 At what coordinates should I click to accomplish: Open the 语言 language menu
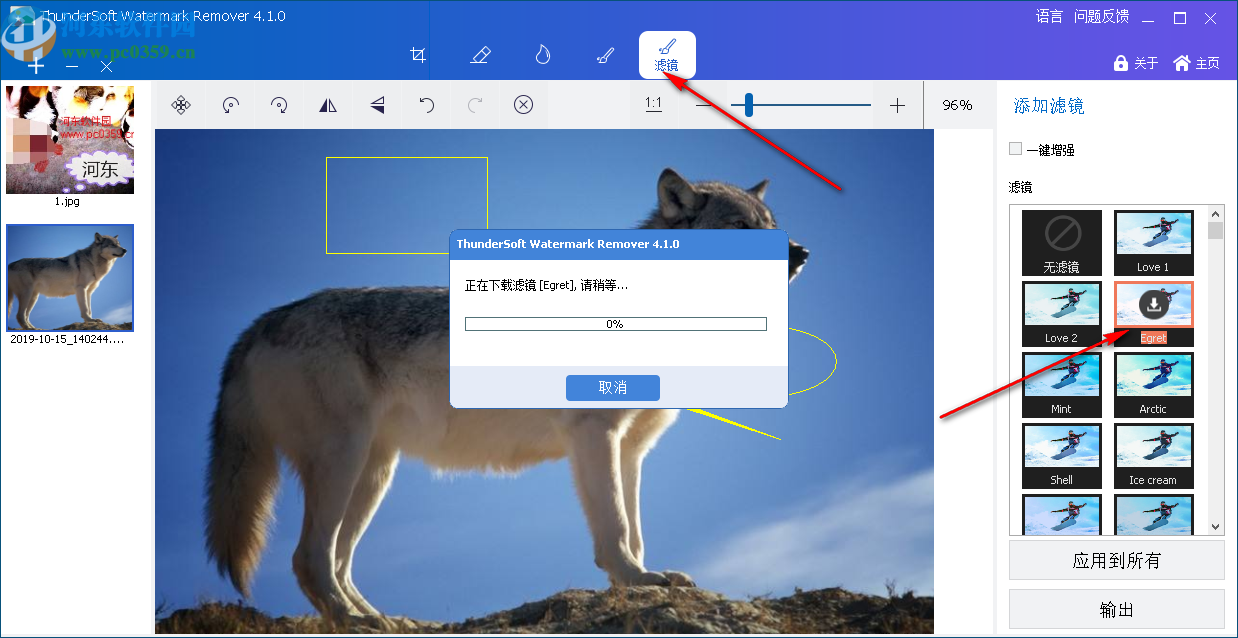click(x=1048, y=16)
